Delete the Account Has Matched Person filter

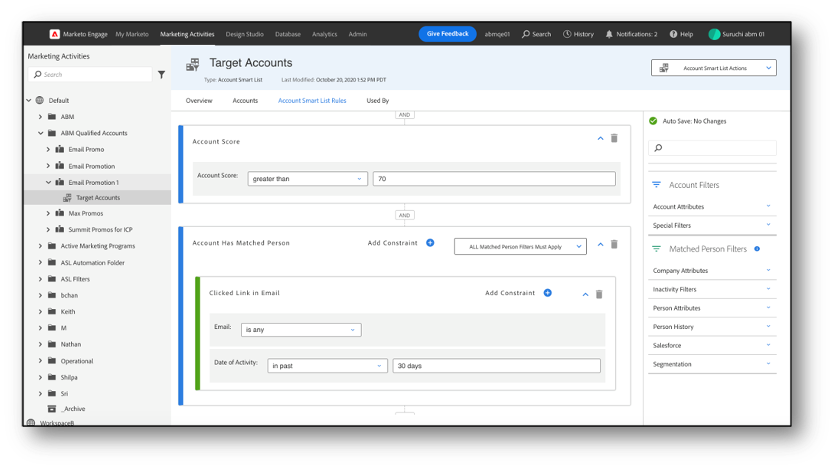614,244
